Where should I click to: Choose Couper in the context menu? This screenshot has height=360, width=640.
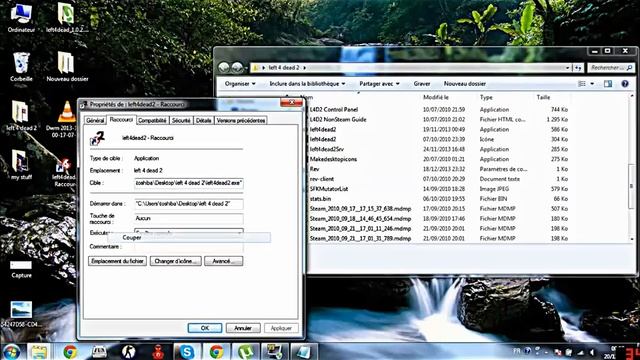click(x=189, y=238)
